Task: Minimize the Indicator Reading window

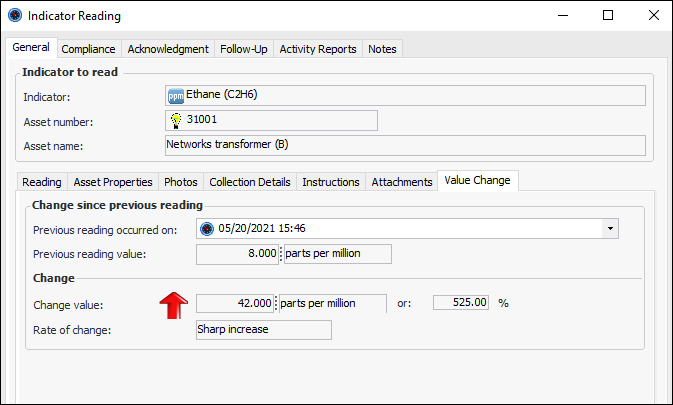Action: (563, 15)
